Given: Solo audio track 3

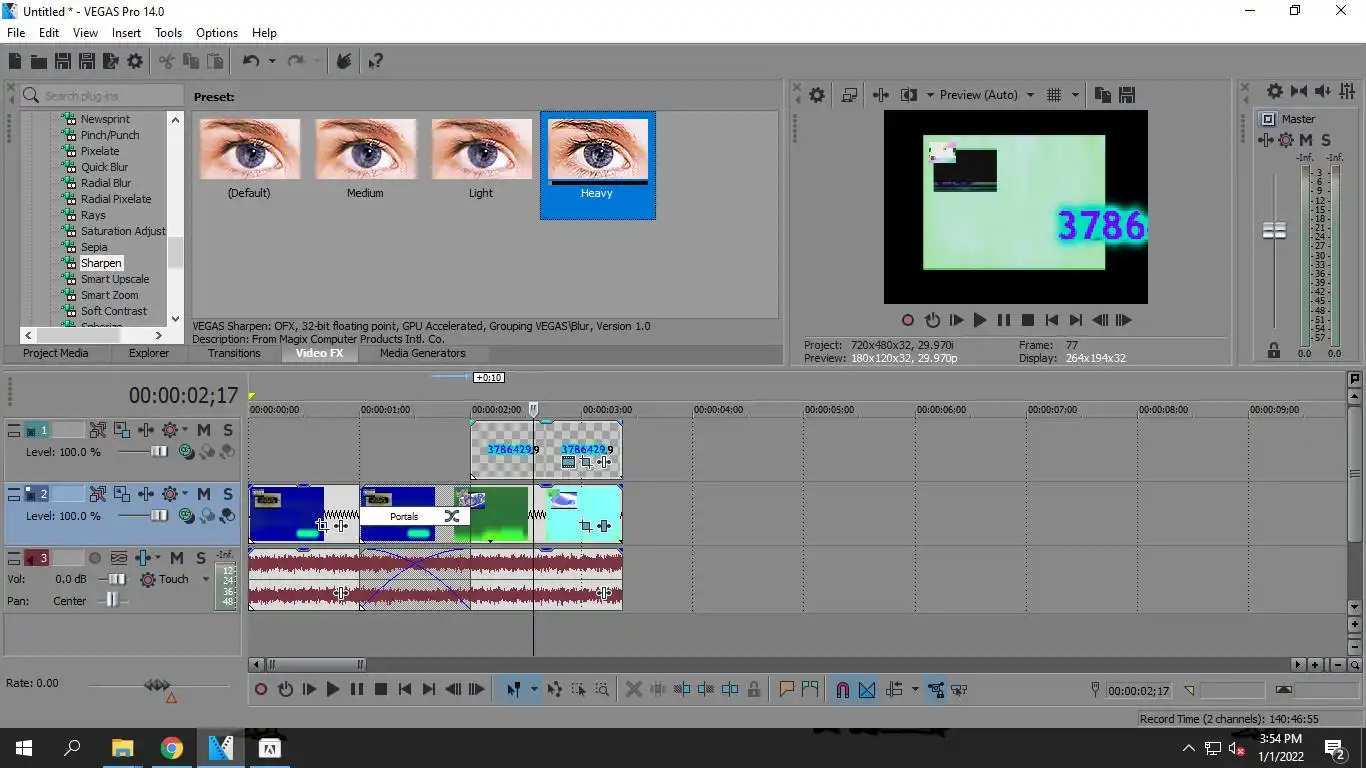Looking at the screenshot, I should pos(200,558).
